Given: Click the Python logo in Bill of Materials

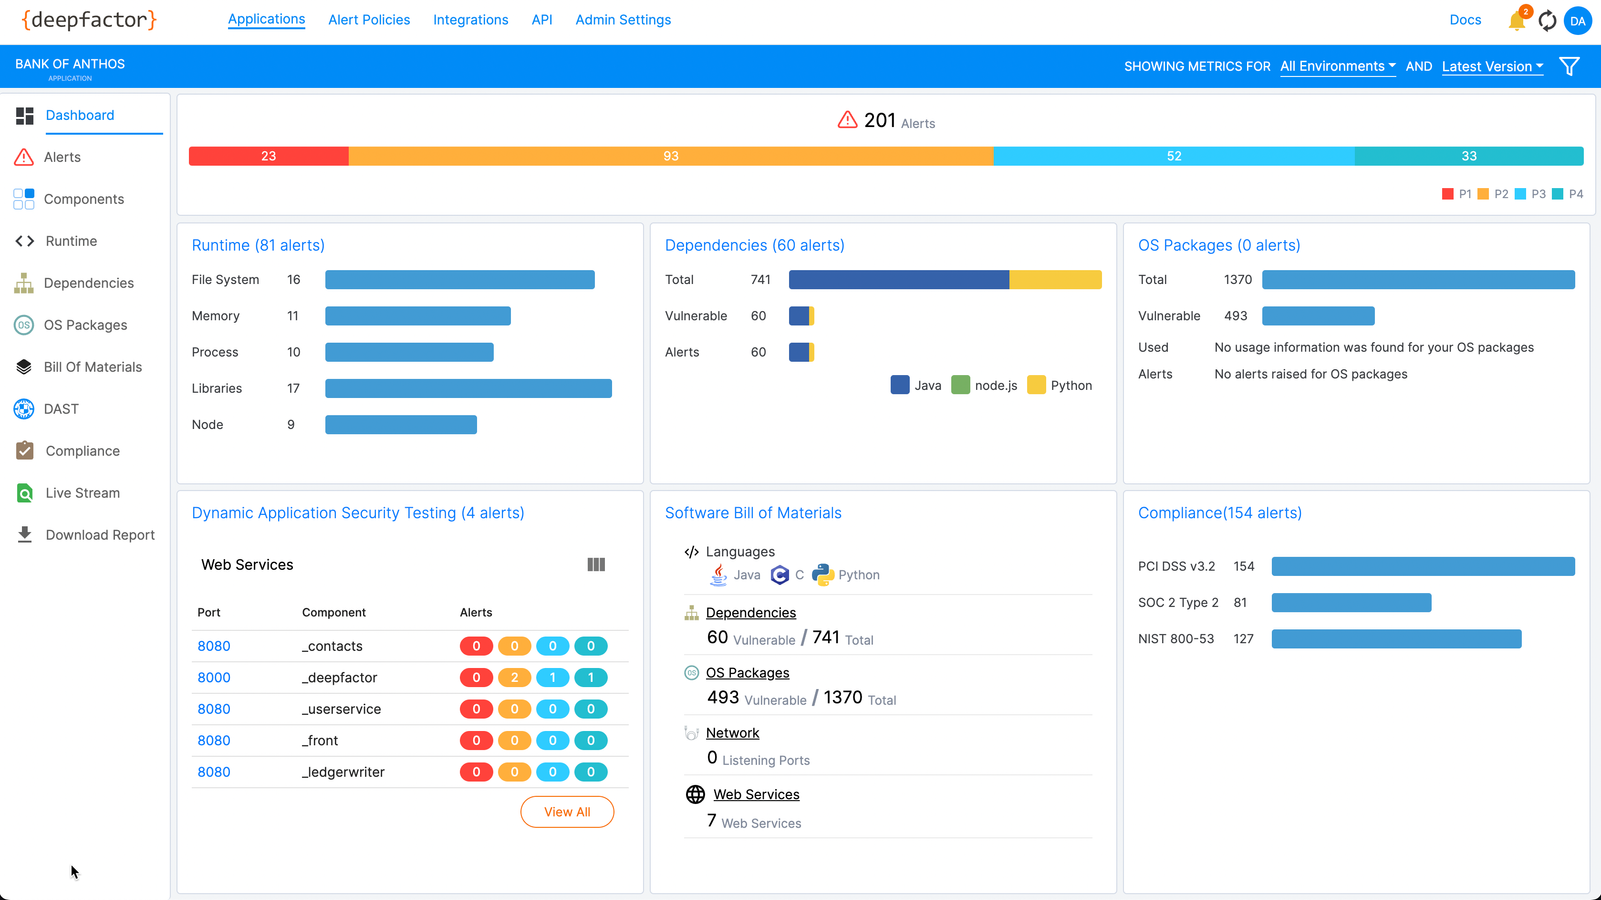Looking at the screenshot, I should 823,575.
